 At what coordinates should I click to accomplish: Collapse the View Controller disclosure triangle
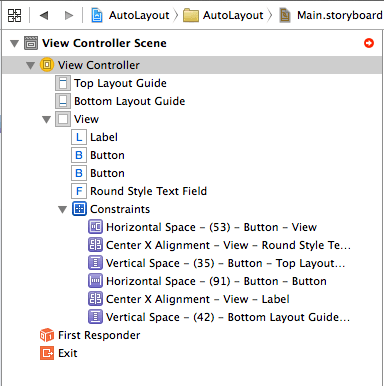(x=30, y=65)
